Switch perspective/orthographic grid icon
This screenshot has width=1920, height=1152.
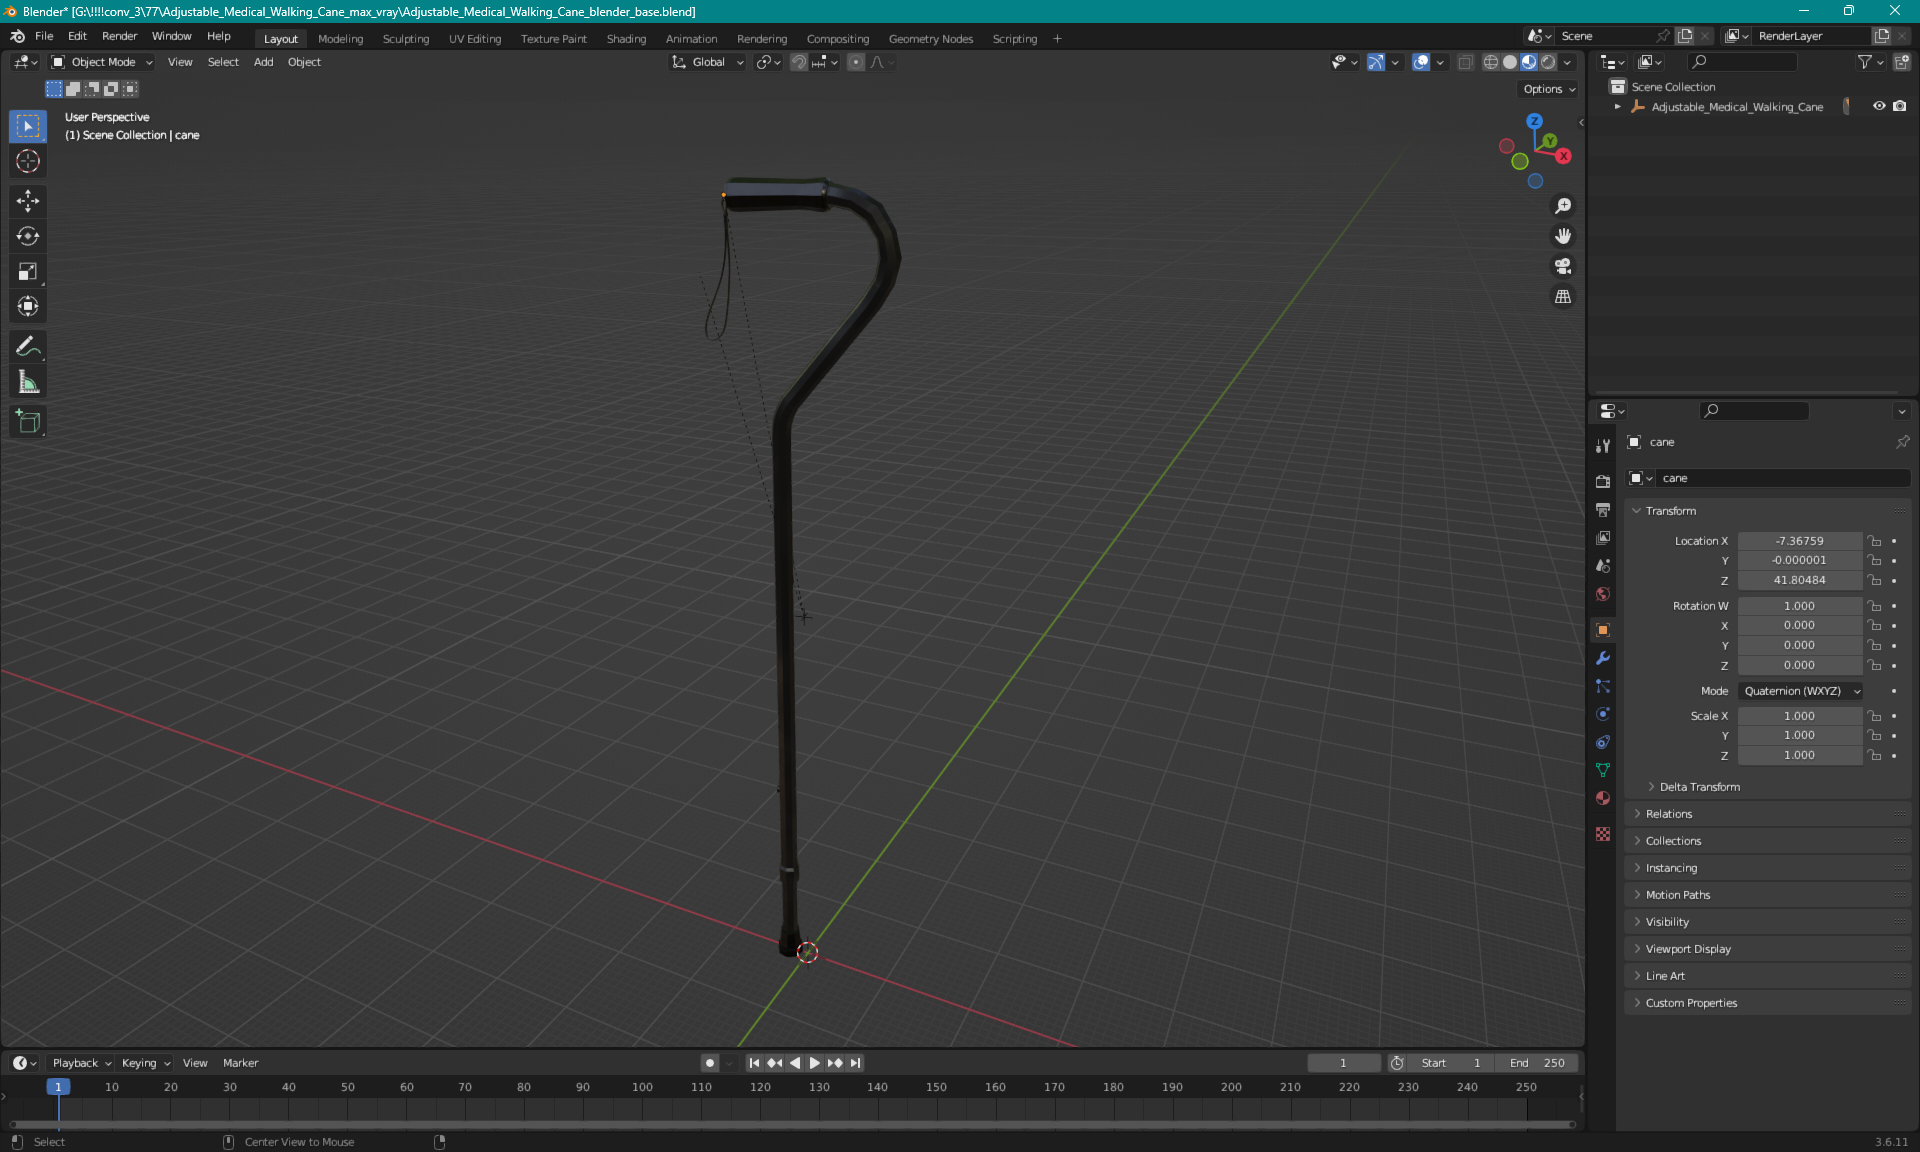(x=1563, y=297)
